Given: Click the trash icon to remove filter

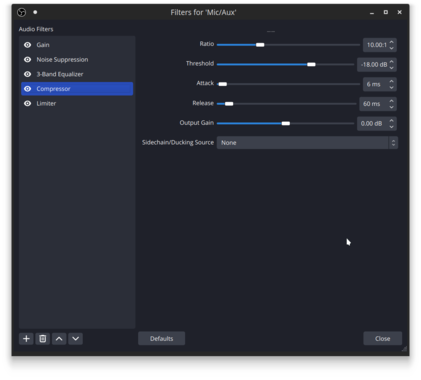Looking at the screenshot, I should (x=43, y=339).
